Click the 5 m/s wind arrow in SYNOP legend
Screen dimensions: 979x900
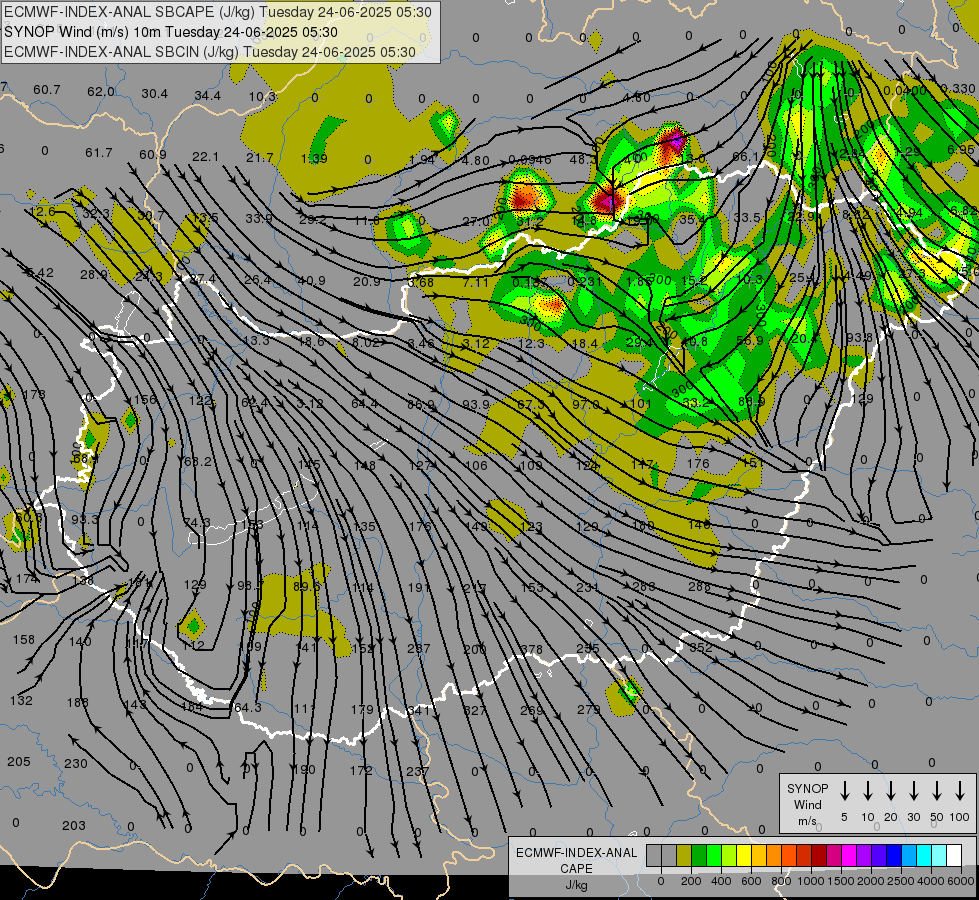(x=845, y=791)
